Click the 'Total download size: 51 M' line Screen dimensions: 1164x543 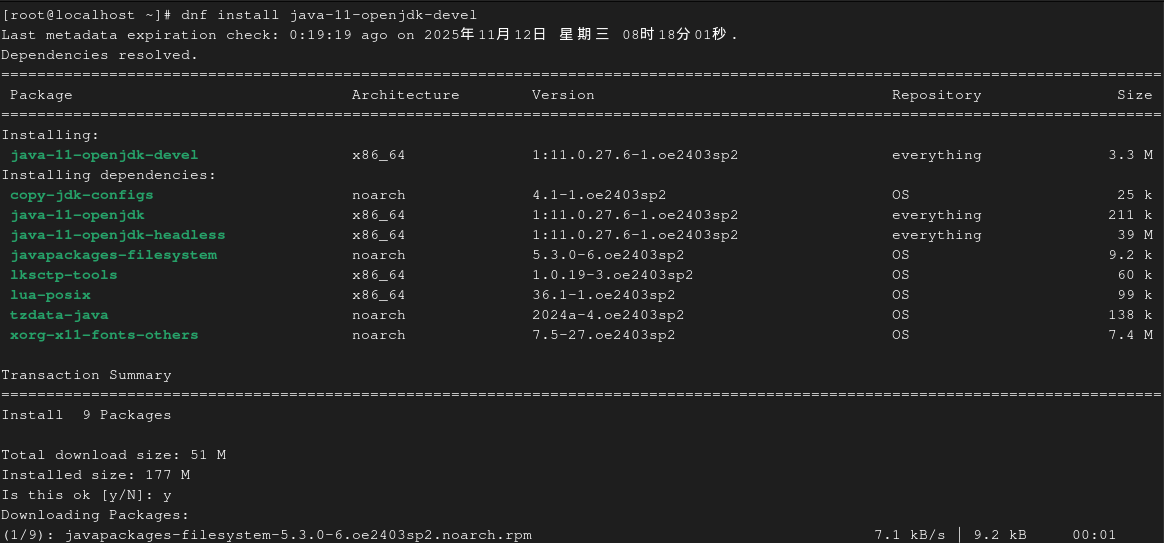click(113, 455)
